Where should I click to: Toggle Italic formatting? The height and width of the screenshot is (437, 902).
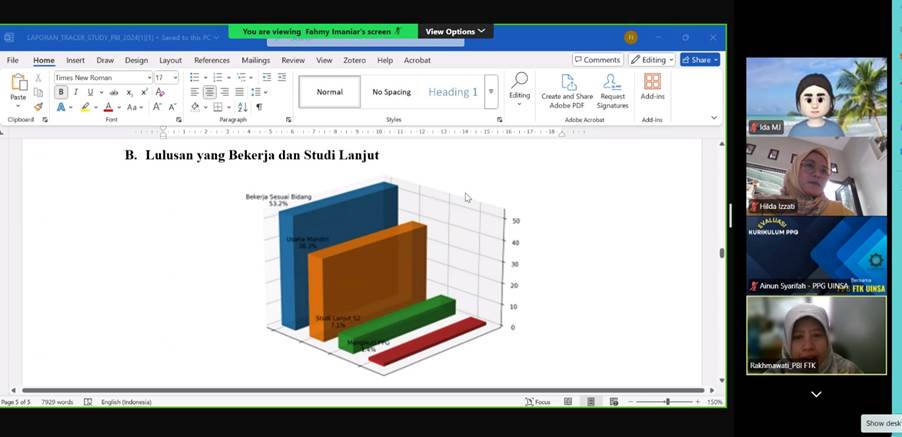75,92
